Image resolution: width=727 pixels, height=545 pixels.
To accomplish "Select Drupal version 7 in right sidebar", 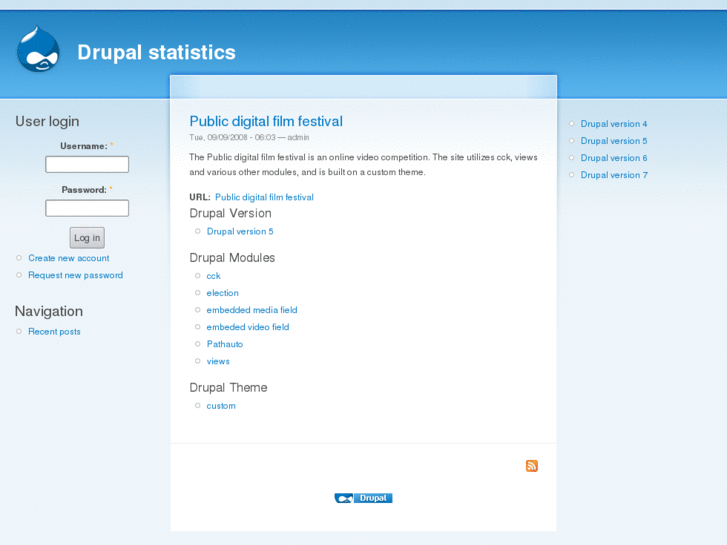I will pyautogui.click(x=614, y=175).
